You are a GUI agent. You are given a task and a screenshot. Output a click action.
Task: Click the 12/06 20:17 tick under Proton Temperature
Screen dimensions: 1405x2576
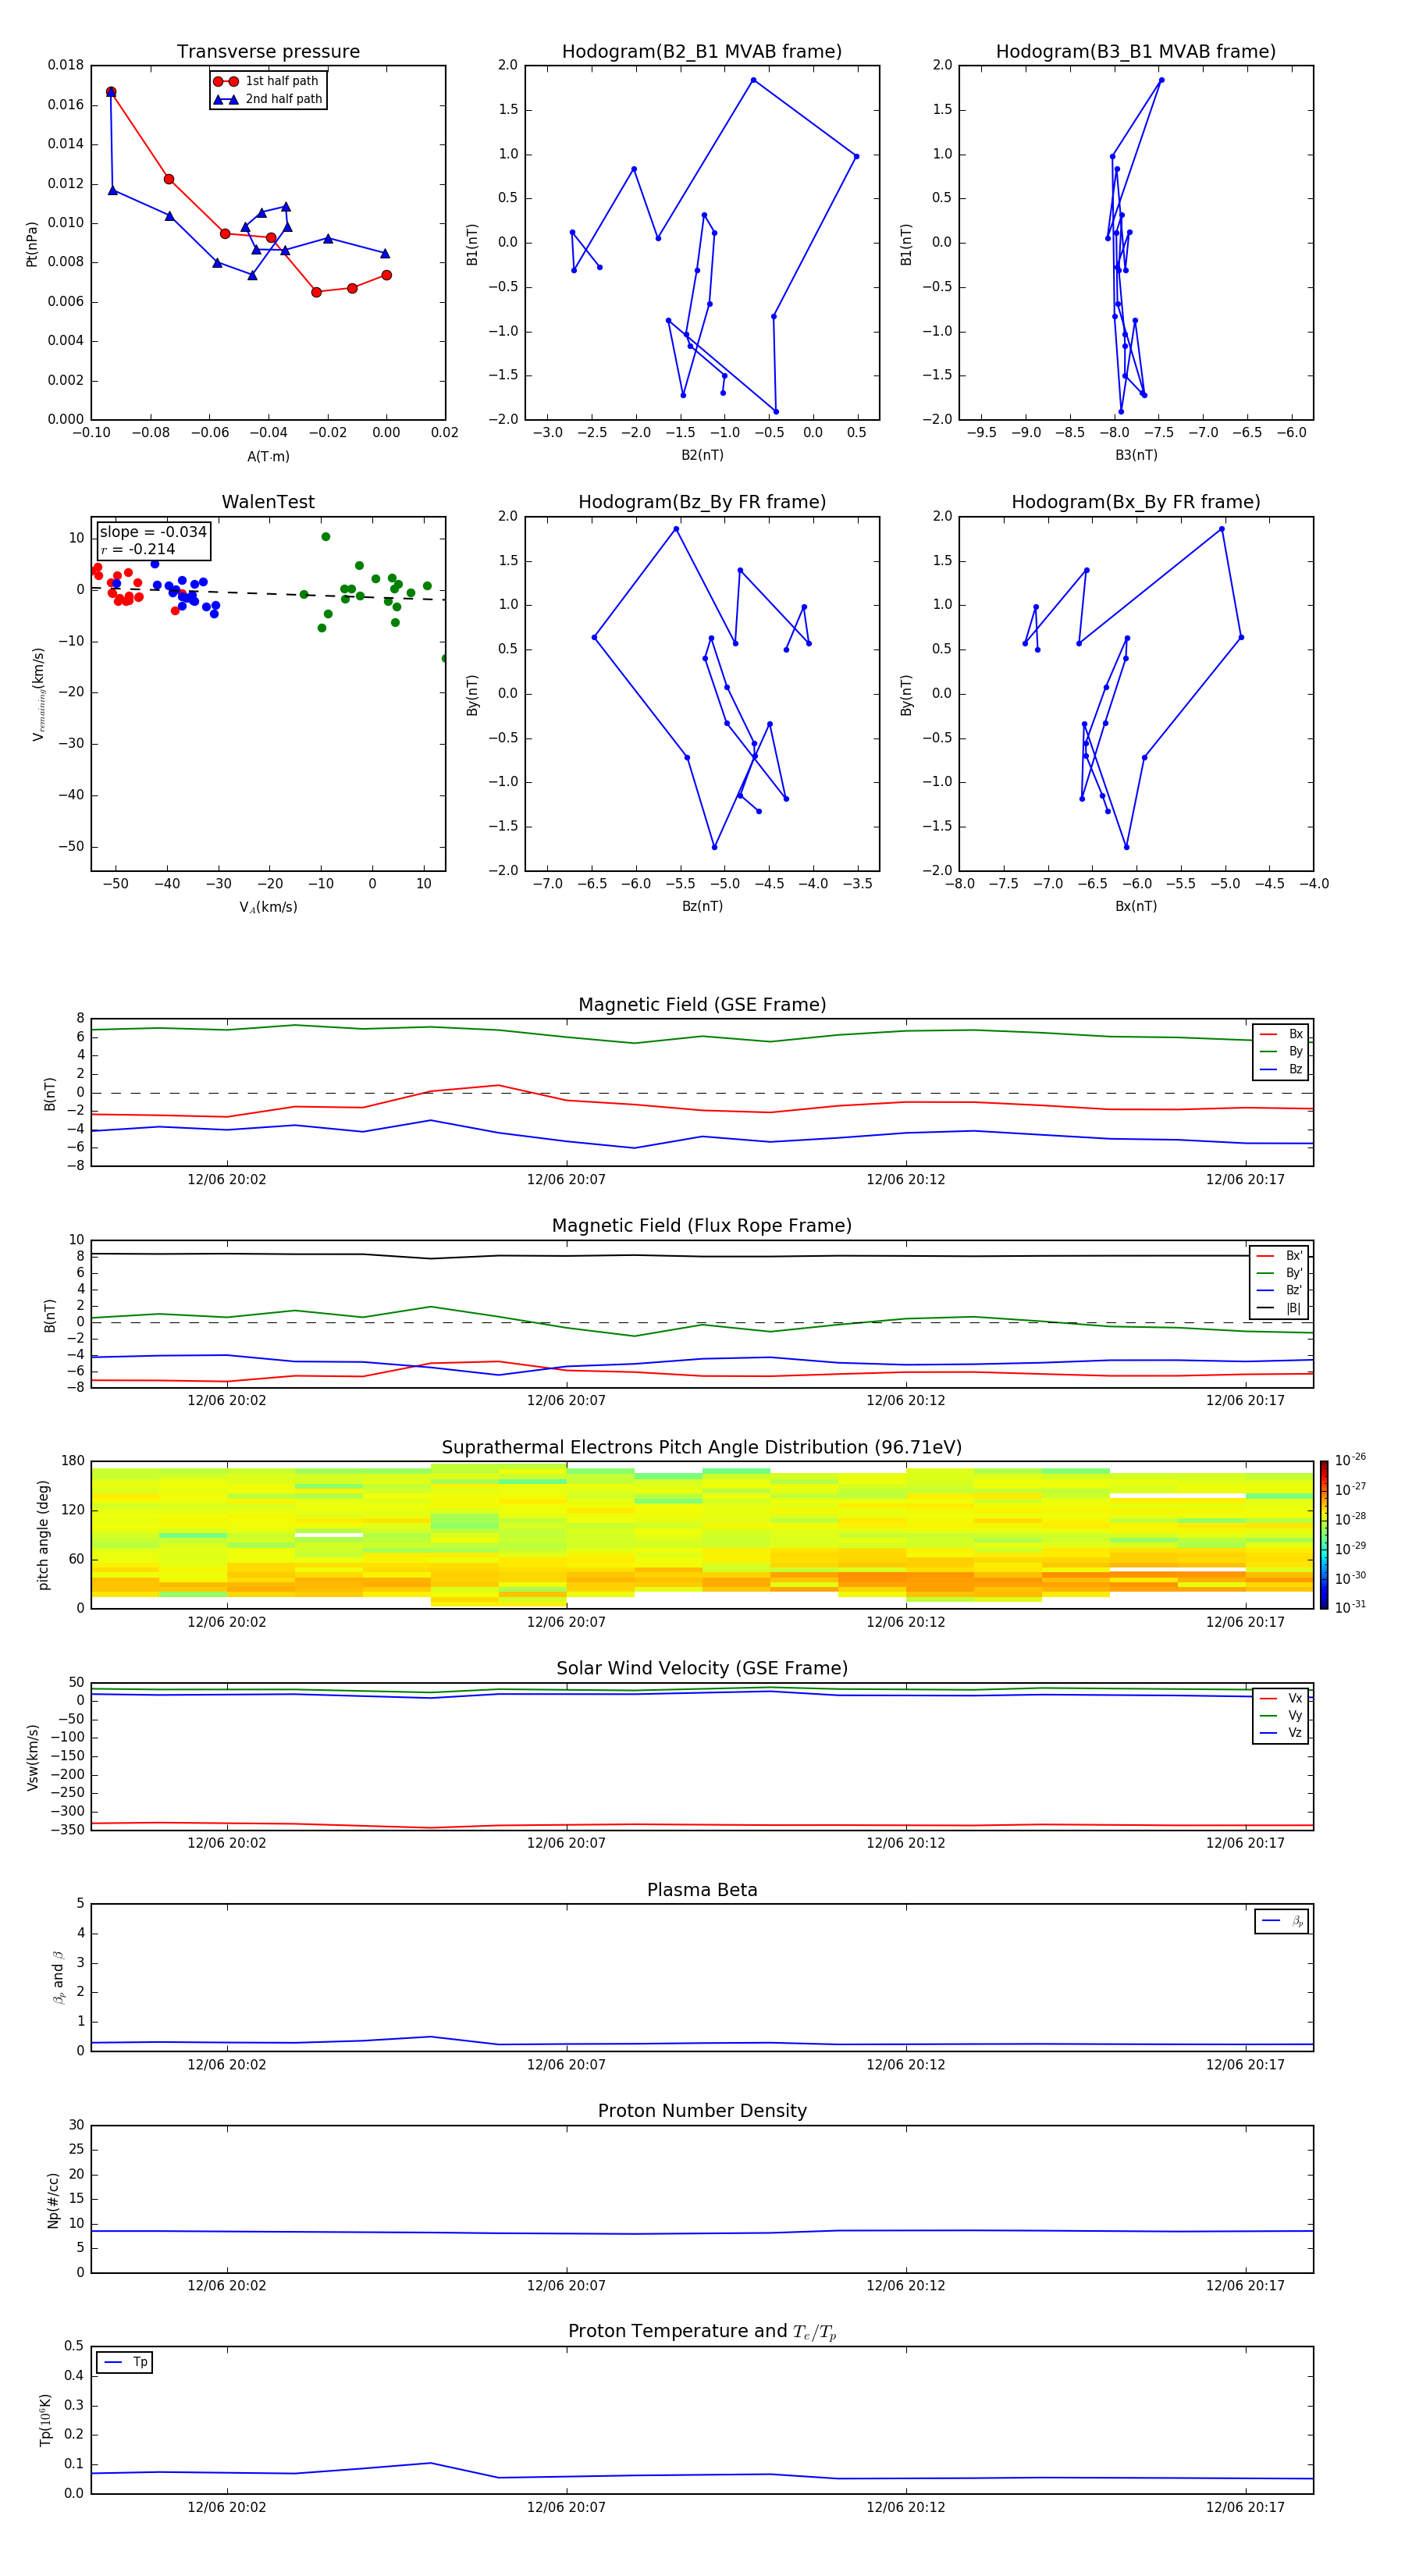pyautogui.click(x=1245, y=2508)
